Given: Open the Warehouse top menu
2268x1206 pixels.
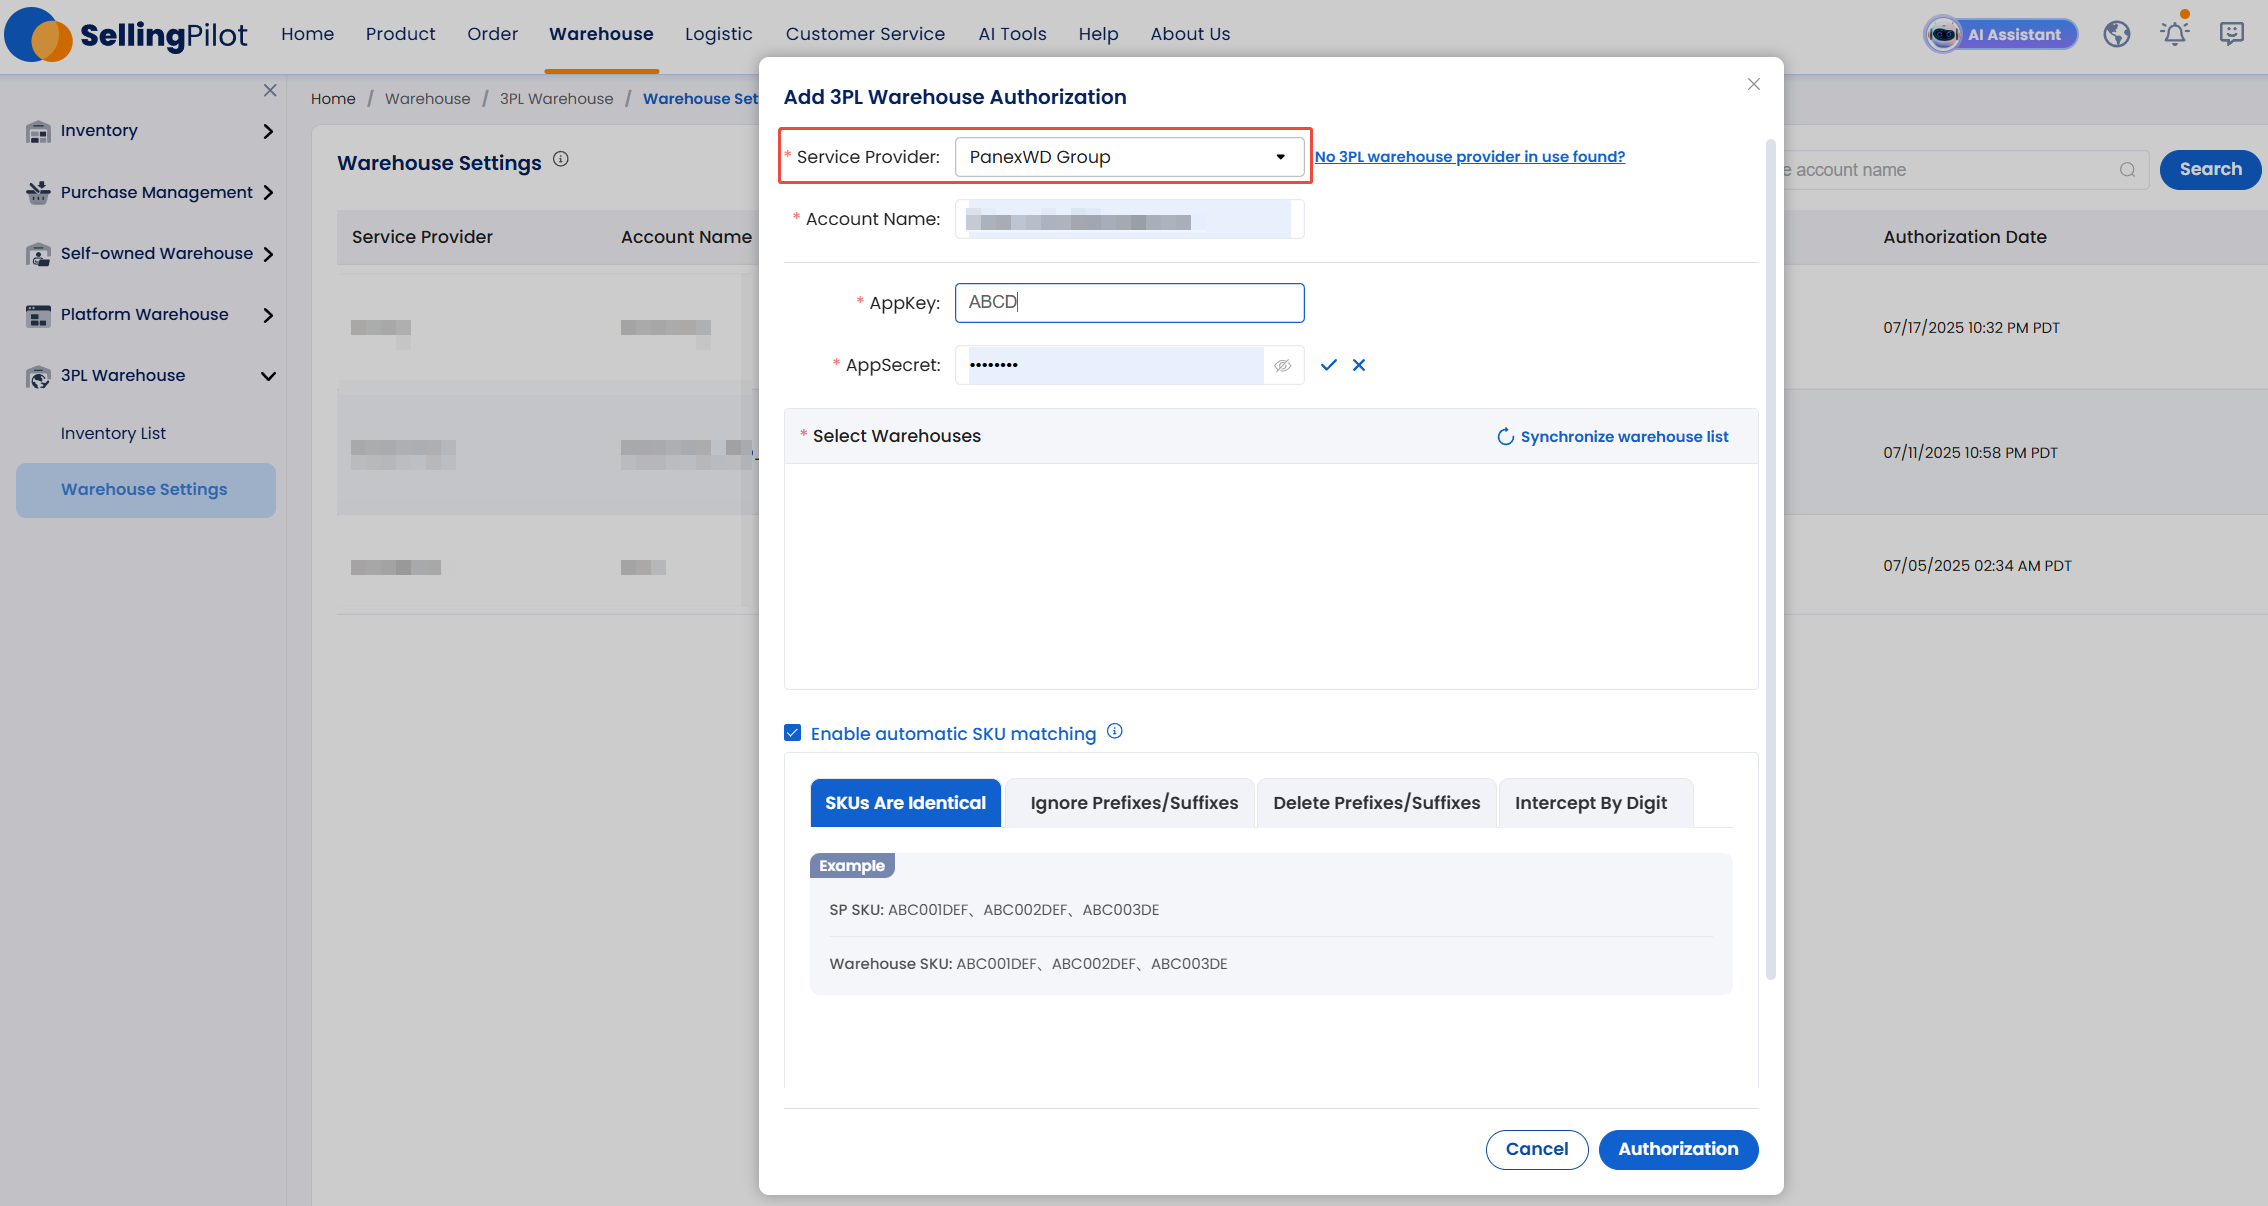Looking at the screenshot, I should point(601,34).
